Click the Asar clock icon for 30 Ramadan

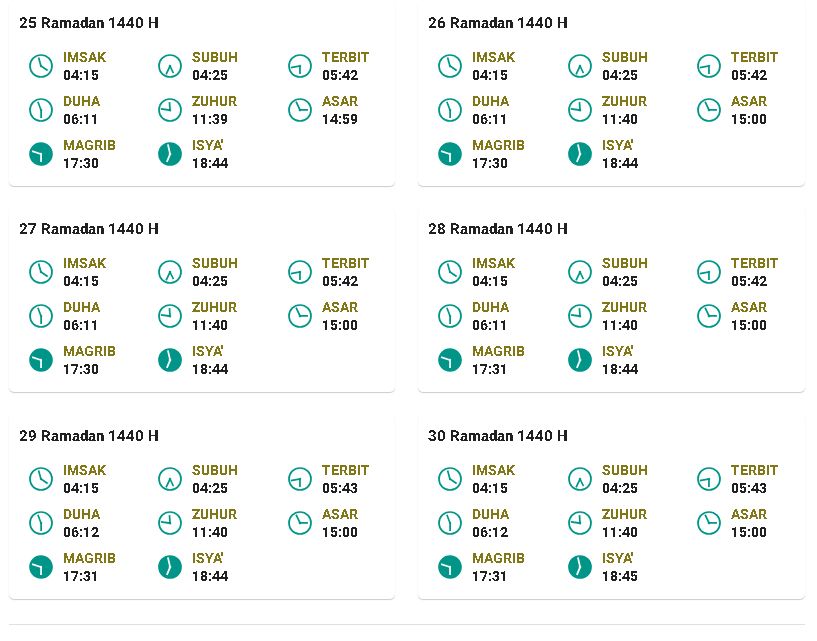[x=709, y=523]
